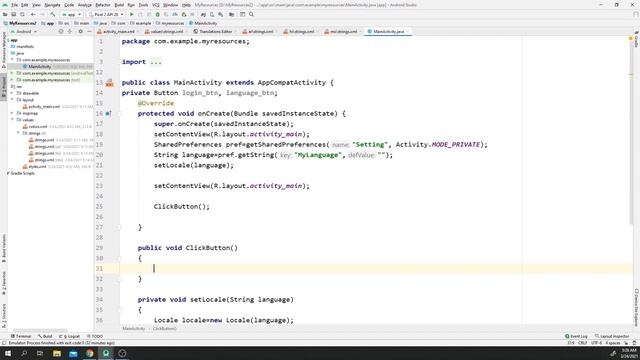Click the ClickButton() breadcrumb below the editor
The height and width of the screenshot is (360, 640).
coord(164,329)
